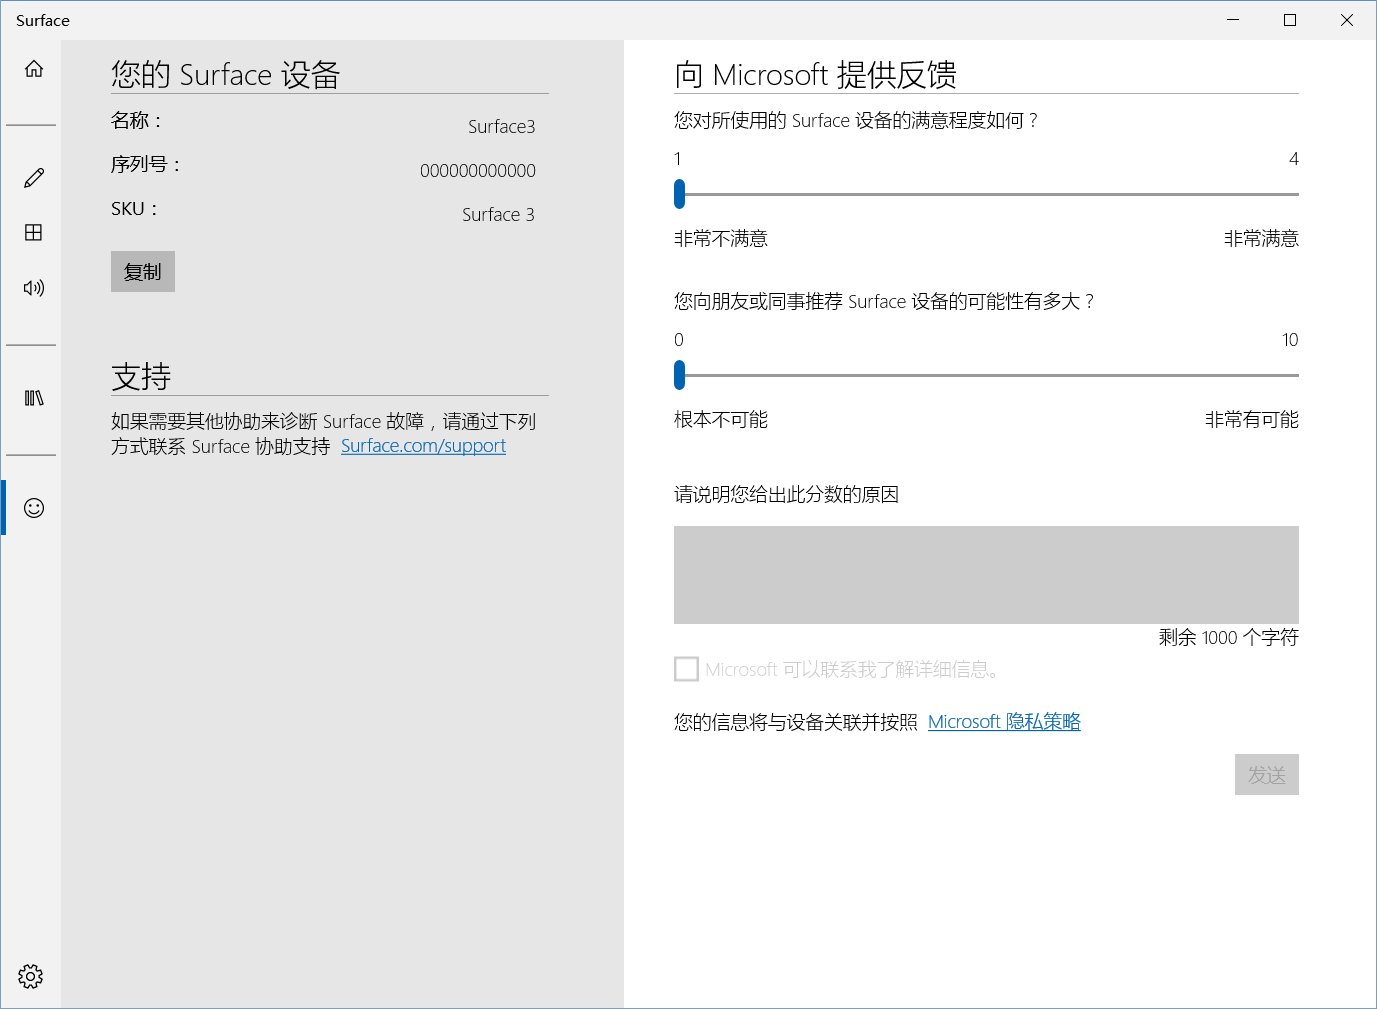
Task: Select the device name Surface3
Action: (502, 127)
